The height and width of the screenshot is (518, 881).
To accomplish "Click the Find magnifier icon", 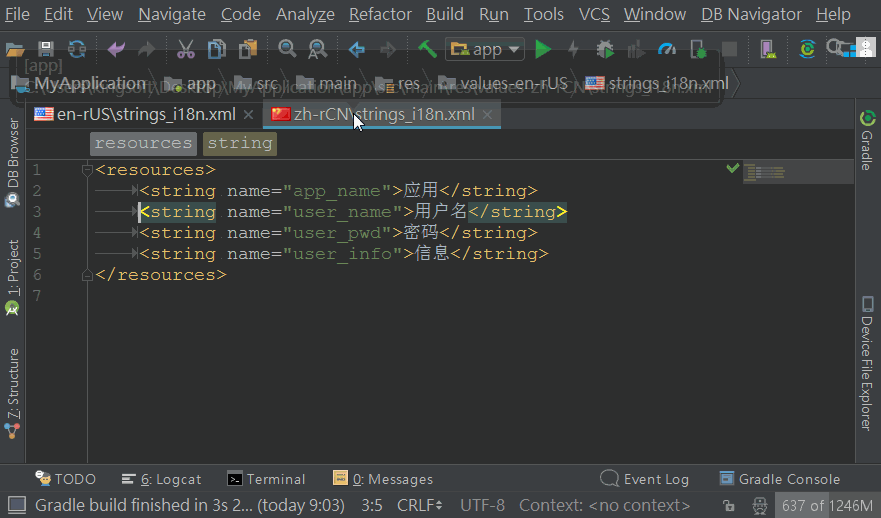I will pyautogui.click(x=287, y=49).
